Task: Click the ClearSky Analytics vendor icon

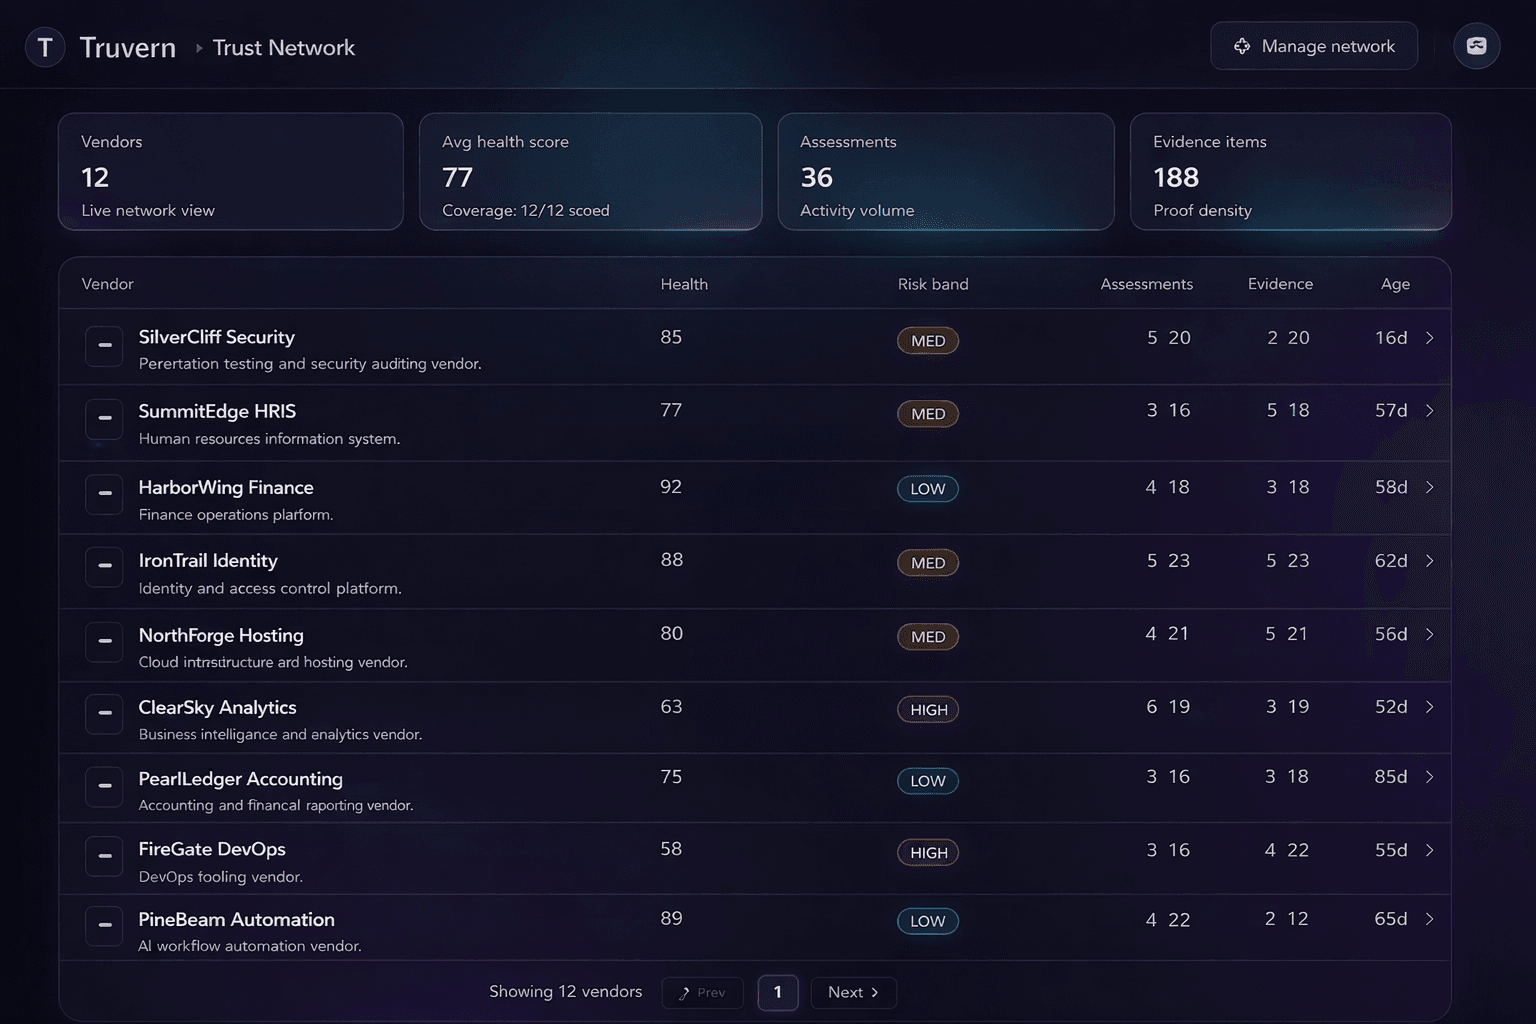Action: pos(104,714)
